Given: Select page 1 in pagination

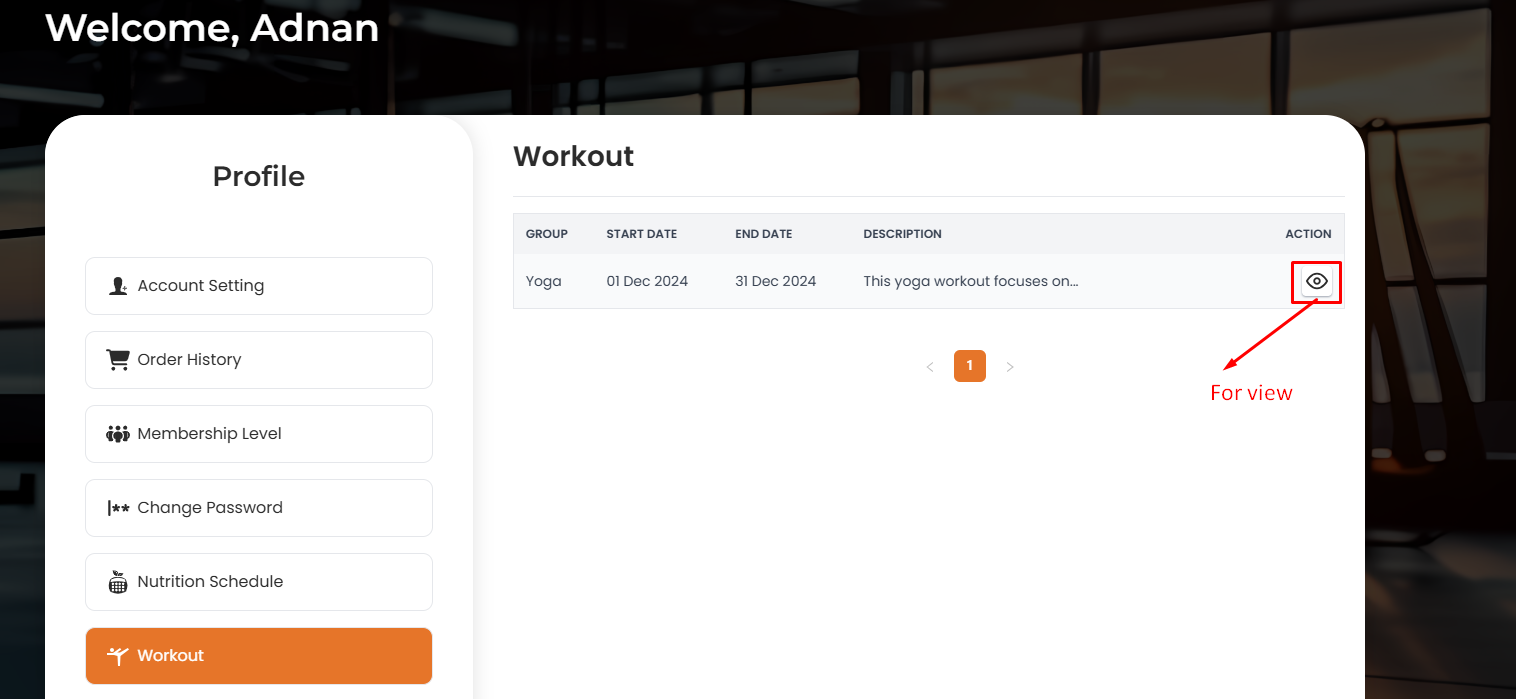Looking at the screenshot, I should point(970,366).
